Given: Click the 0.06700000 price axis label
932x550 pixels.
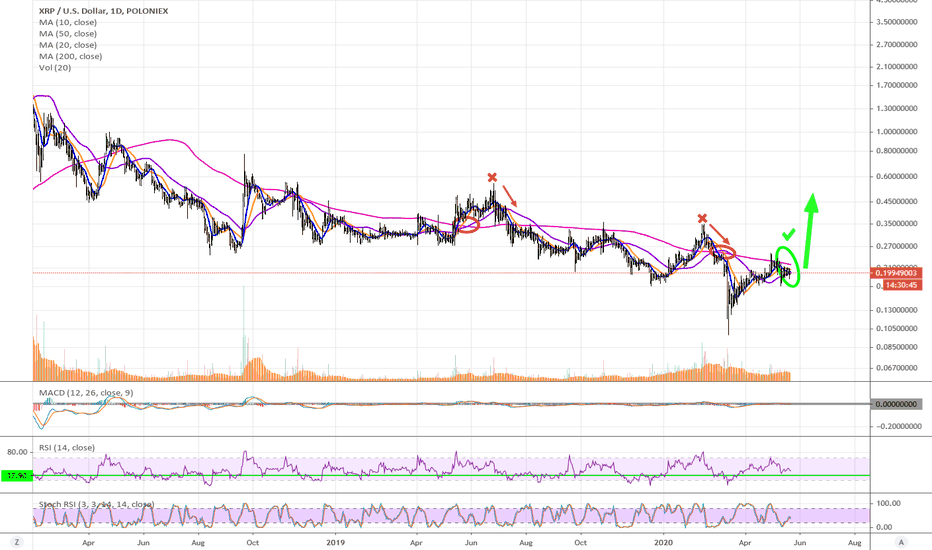Looking at the screenshot, I should tap(896, 367).
